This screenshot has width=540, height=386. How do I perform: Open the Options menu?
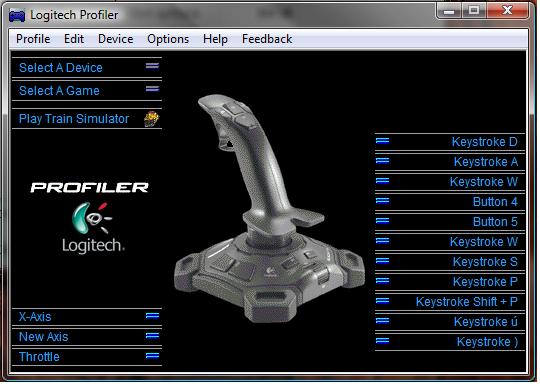(168, 39)
